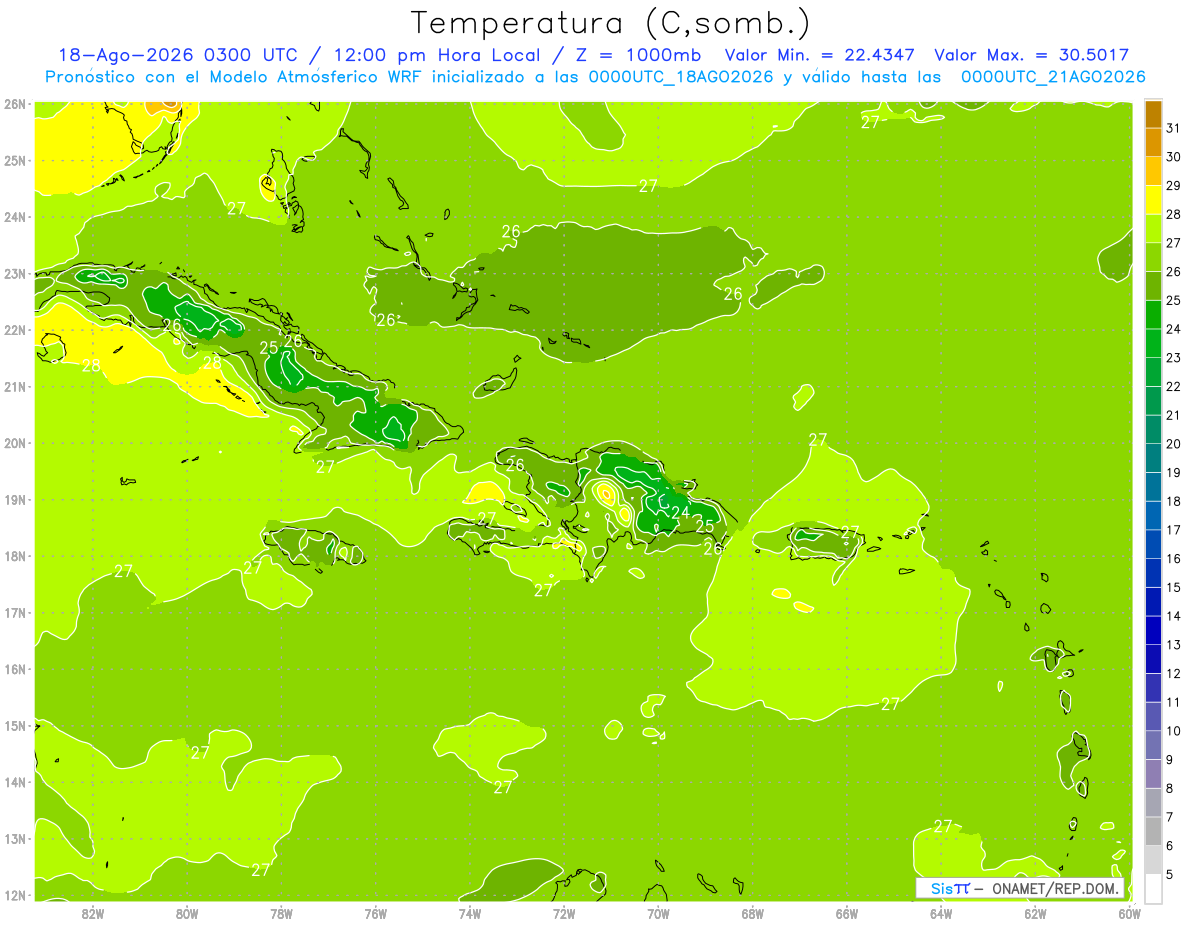Click the '60W' longitude axis label

coord(1129,914)
